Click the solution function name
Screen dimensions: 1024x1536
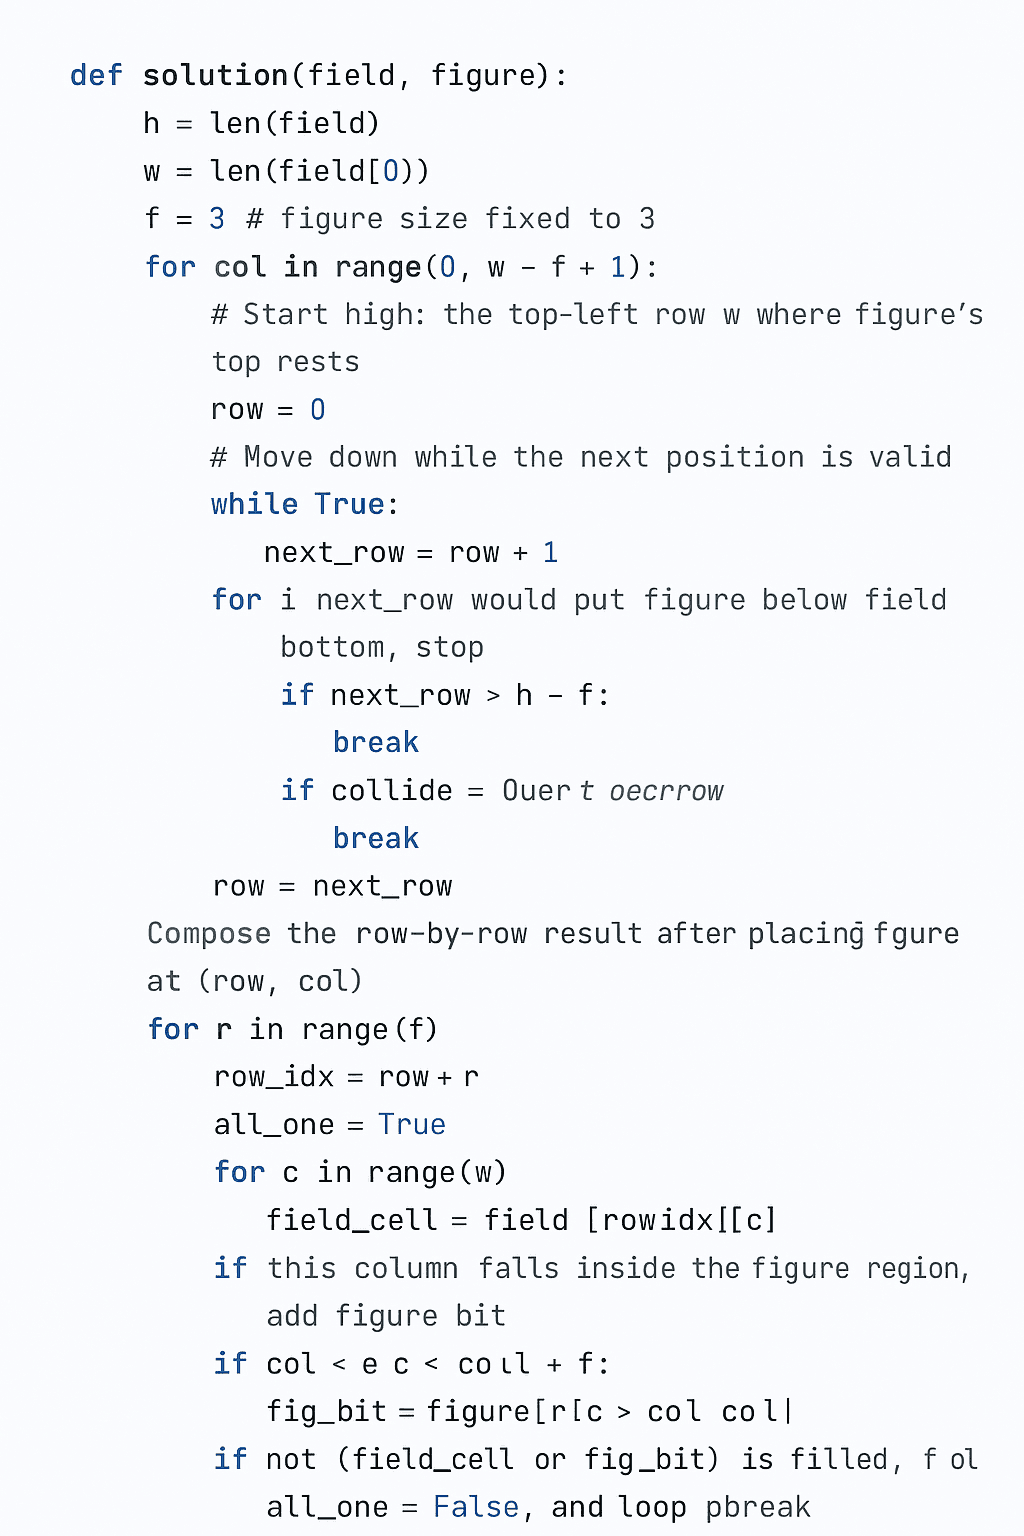coord(215,76)
